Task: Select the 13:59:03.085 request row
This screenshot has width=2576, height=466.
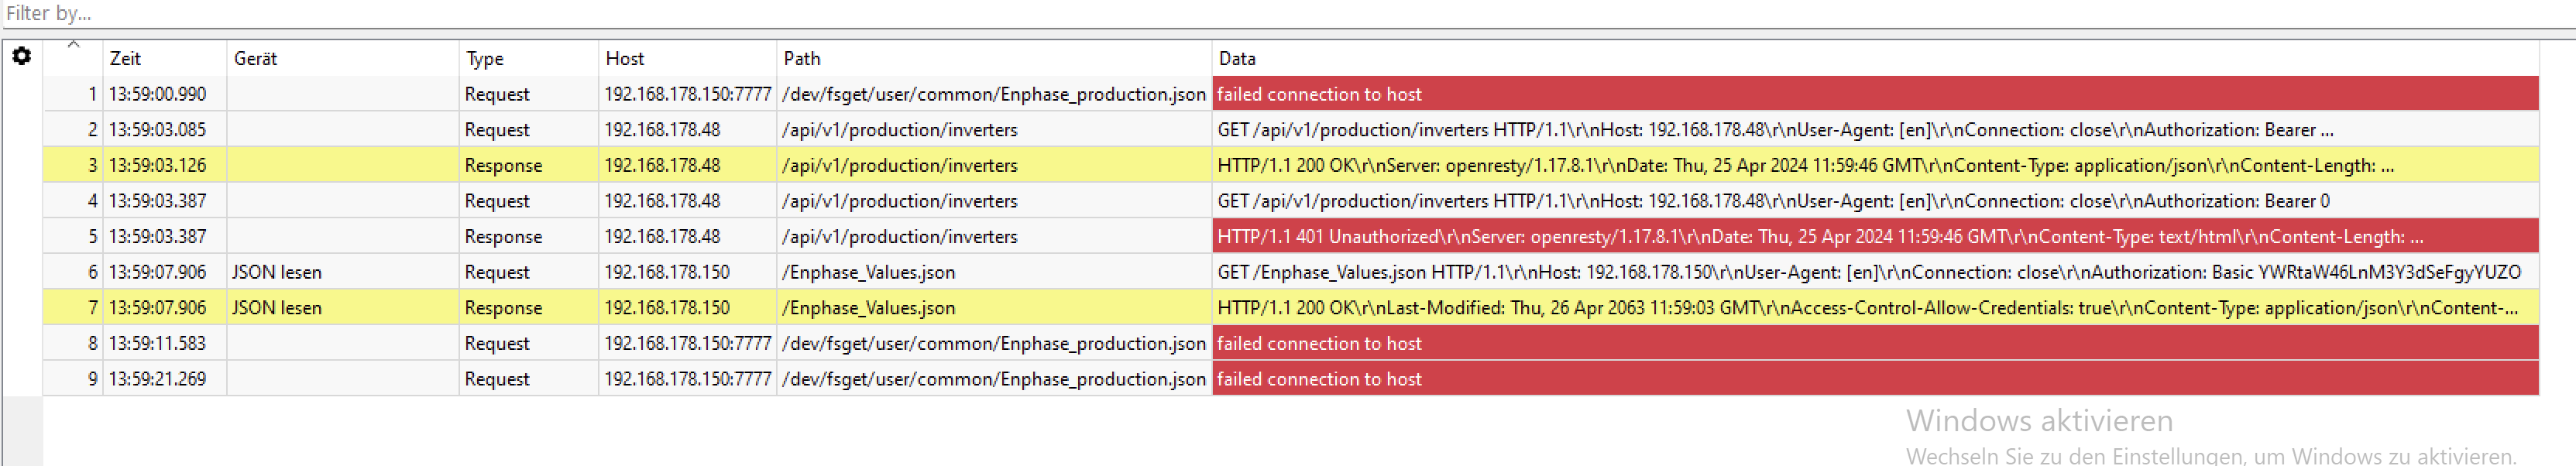Action: [x=158, y=130]
